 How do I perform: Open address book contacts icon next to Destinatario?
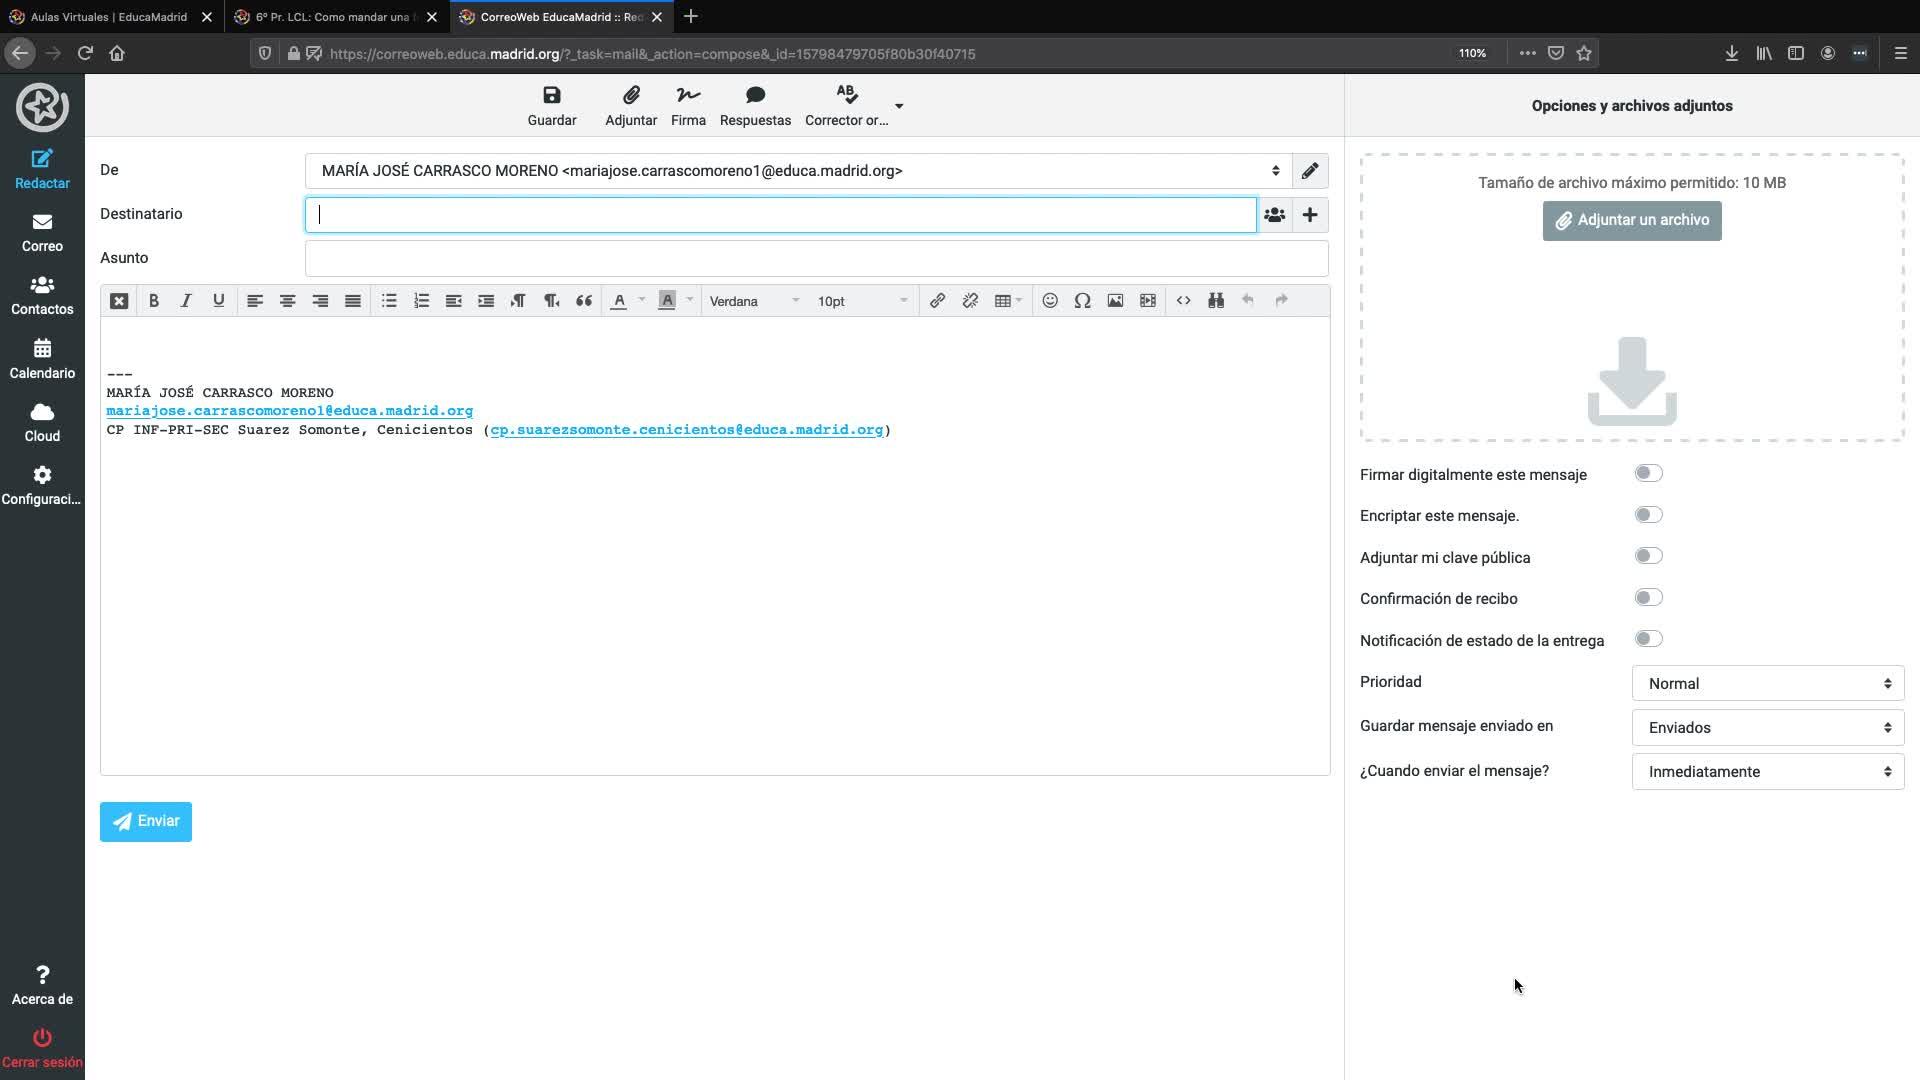[1274, 215]
